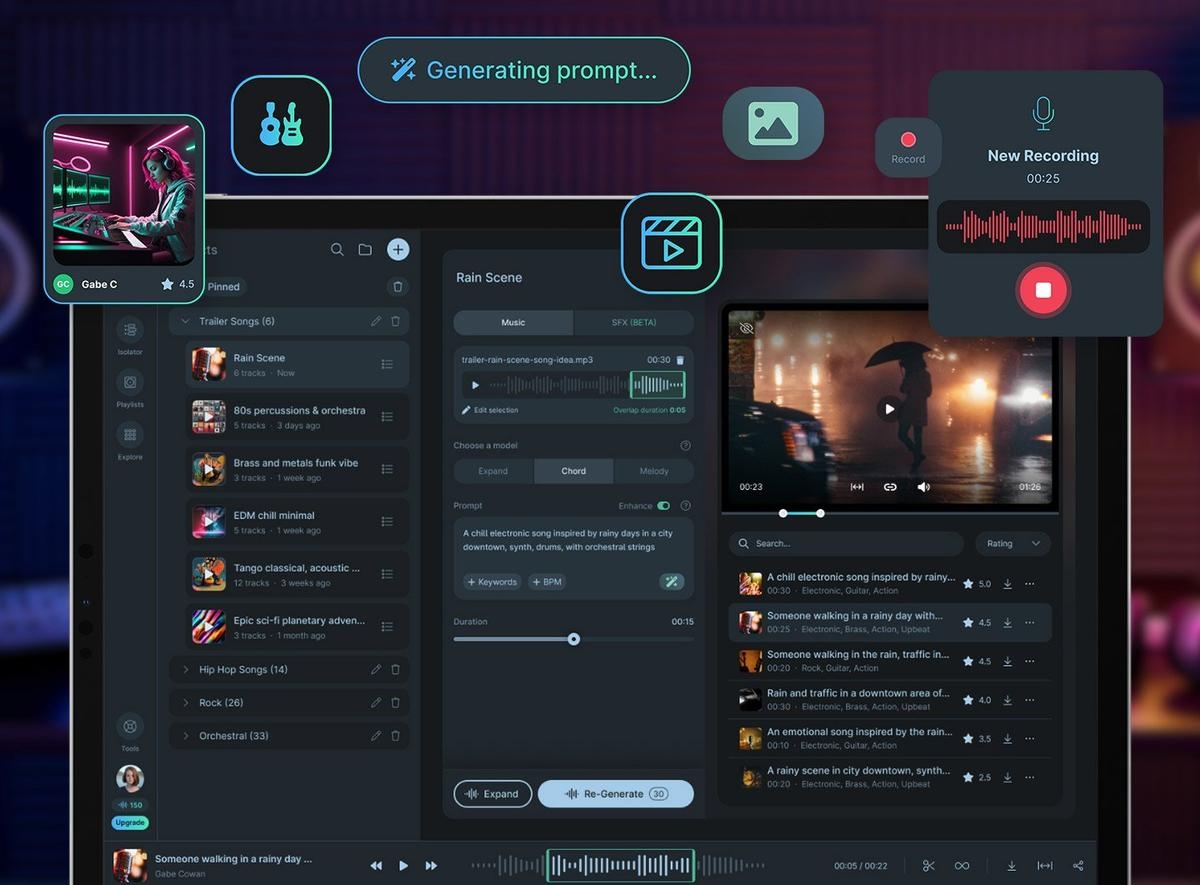
Task: Collapse the Trailer Songs folder
Action: pos(186,321)
